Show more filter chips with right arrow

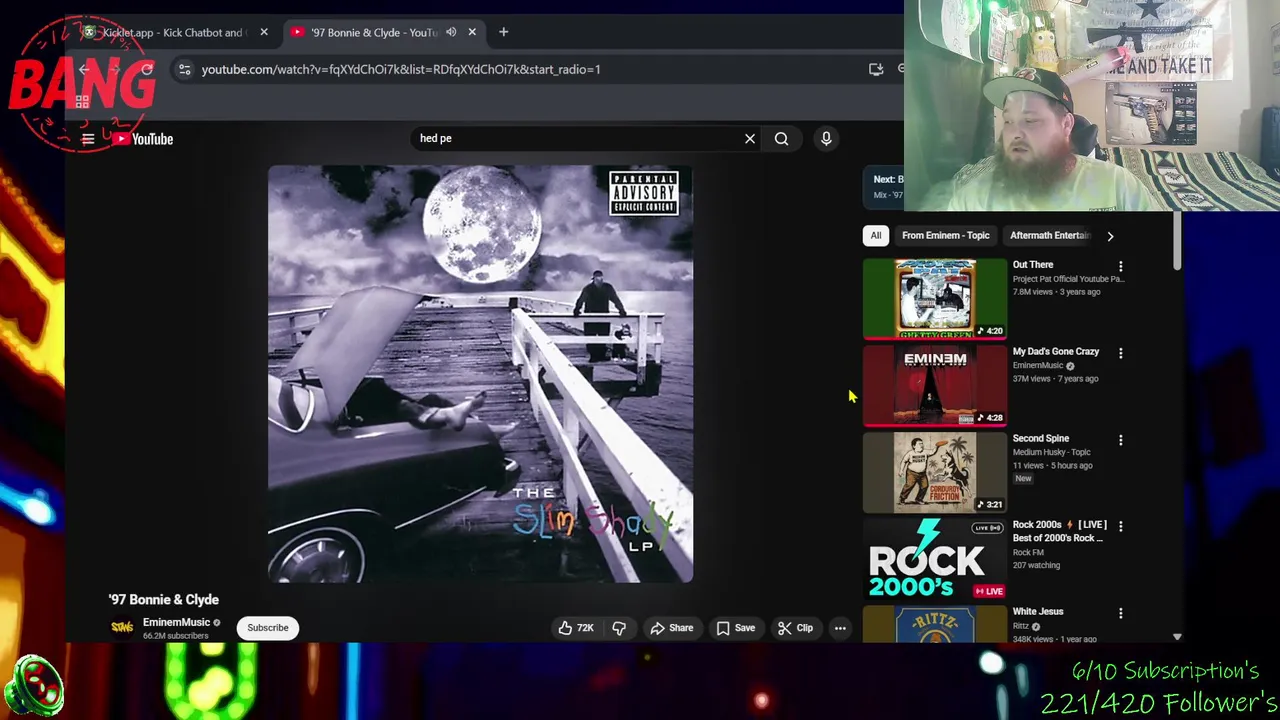coord(1110,236)
